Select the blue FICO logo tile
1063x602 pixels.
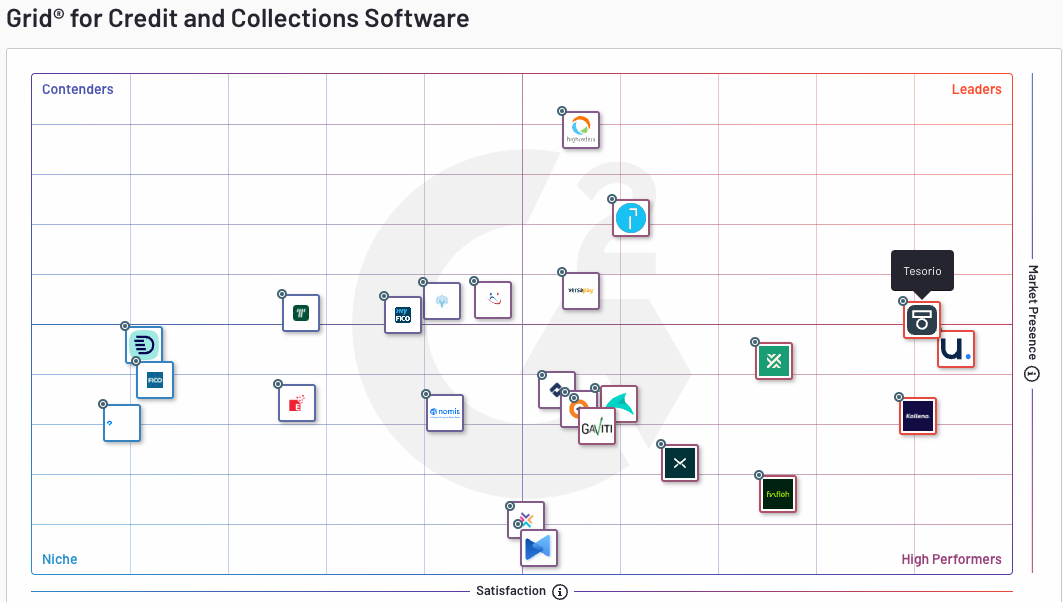coord(155,380)
